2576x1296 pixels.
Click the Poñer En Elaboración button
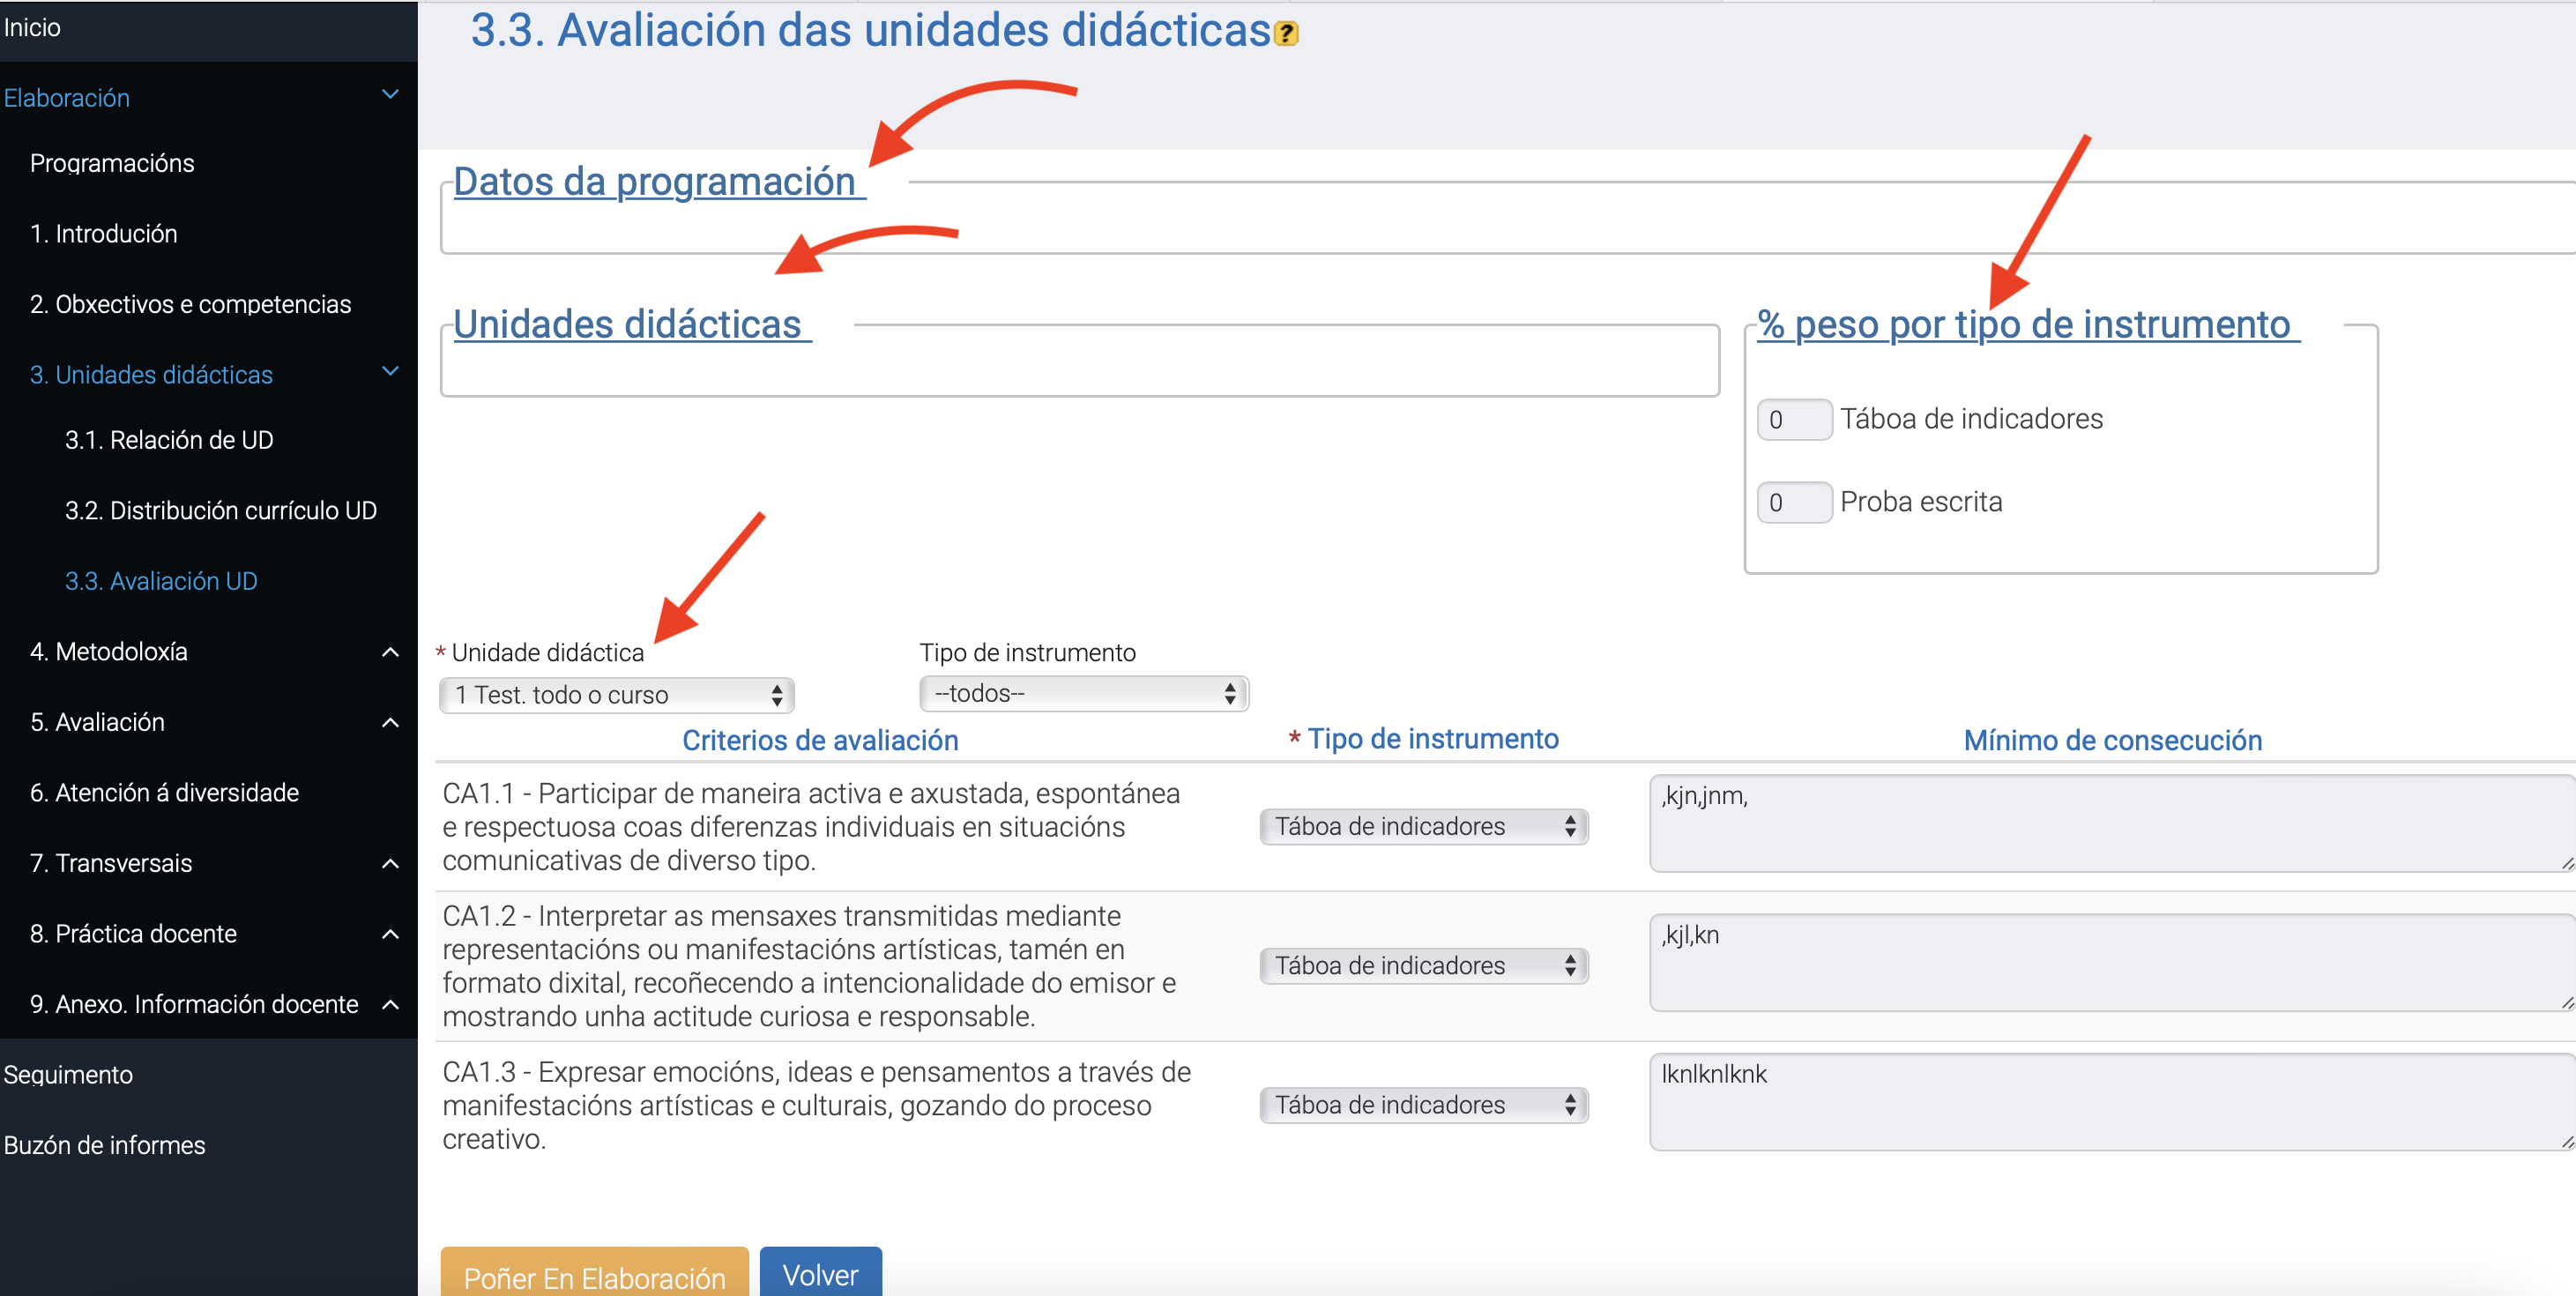tap(595, 1272)
